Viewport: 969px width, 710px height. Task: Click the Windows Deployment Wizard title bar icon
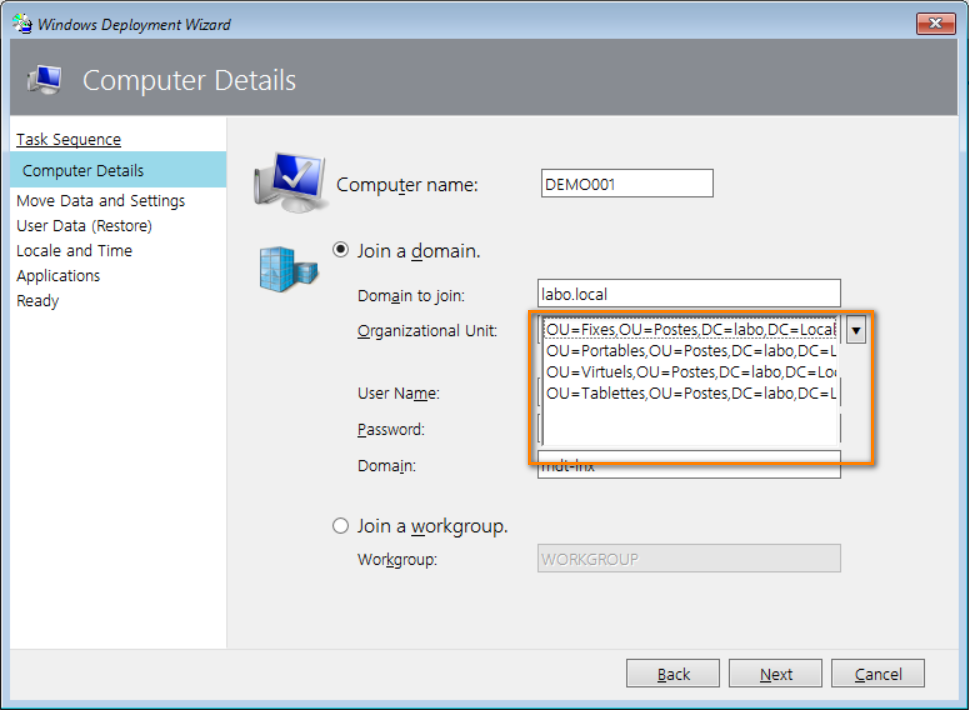[x=22, y=23]
